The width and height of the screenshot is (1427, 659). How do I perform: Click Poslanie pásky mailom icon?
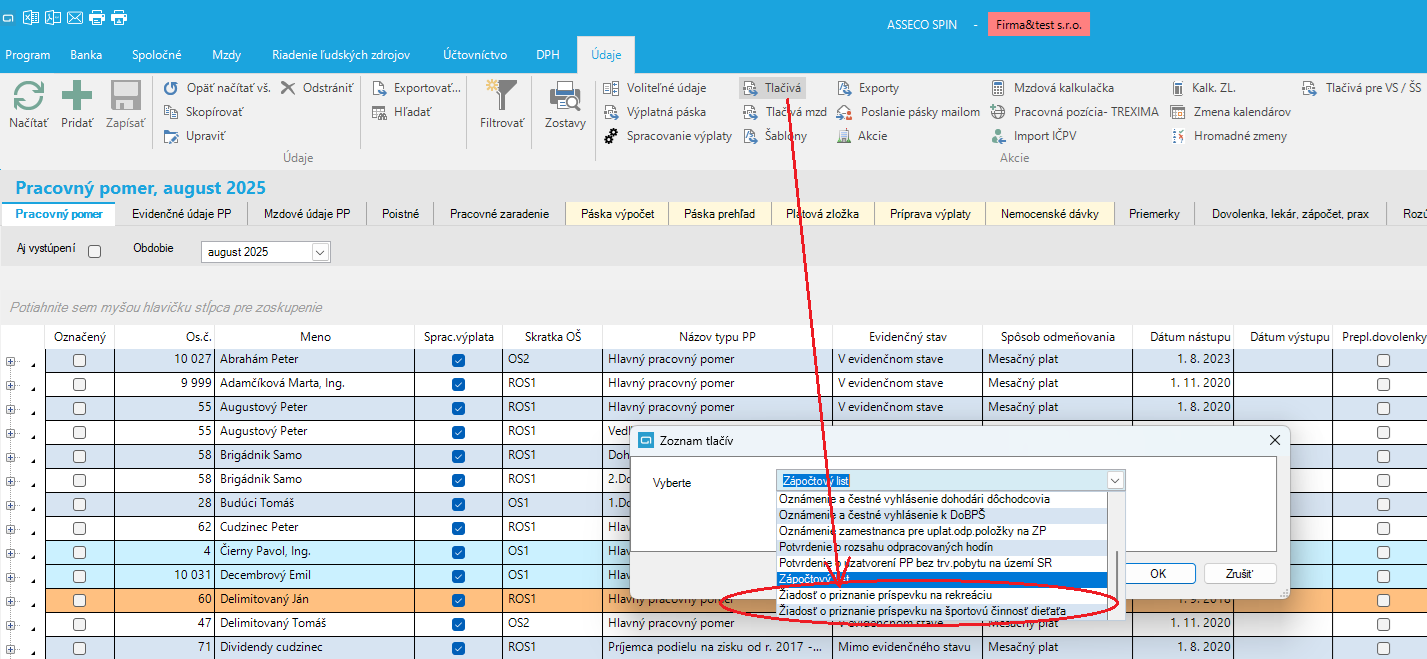pos(844,112)
